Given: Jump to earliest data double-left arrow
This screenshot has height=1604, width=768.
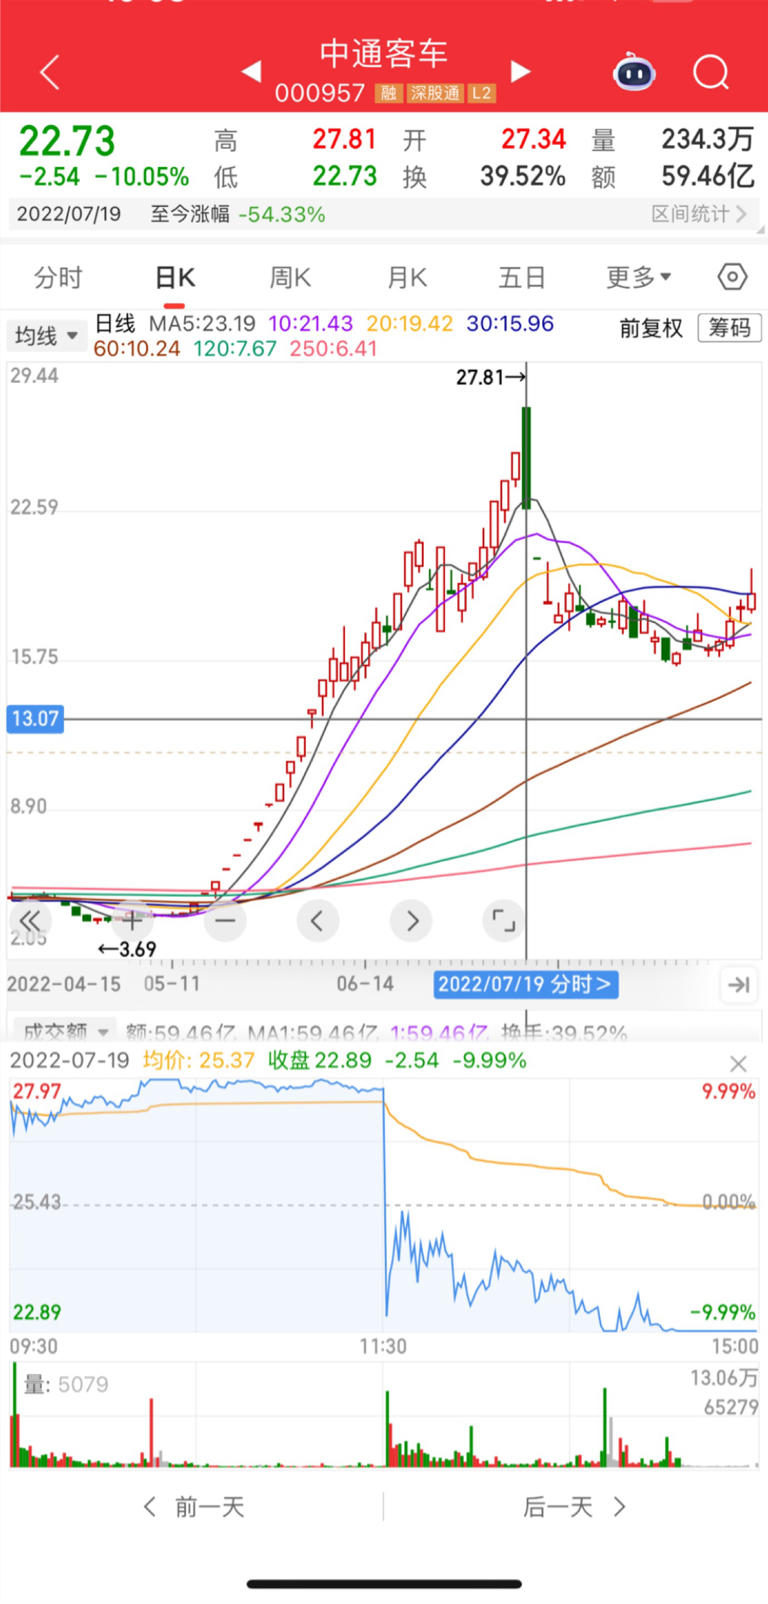Looking at the screenshot, I should tap(30, 921).
